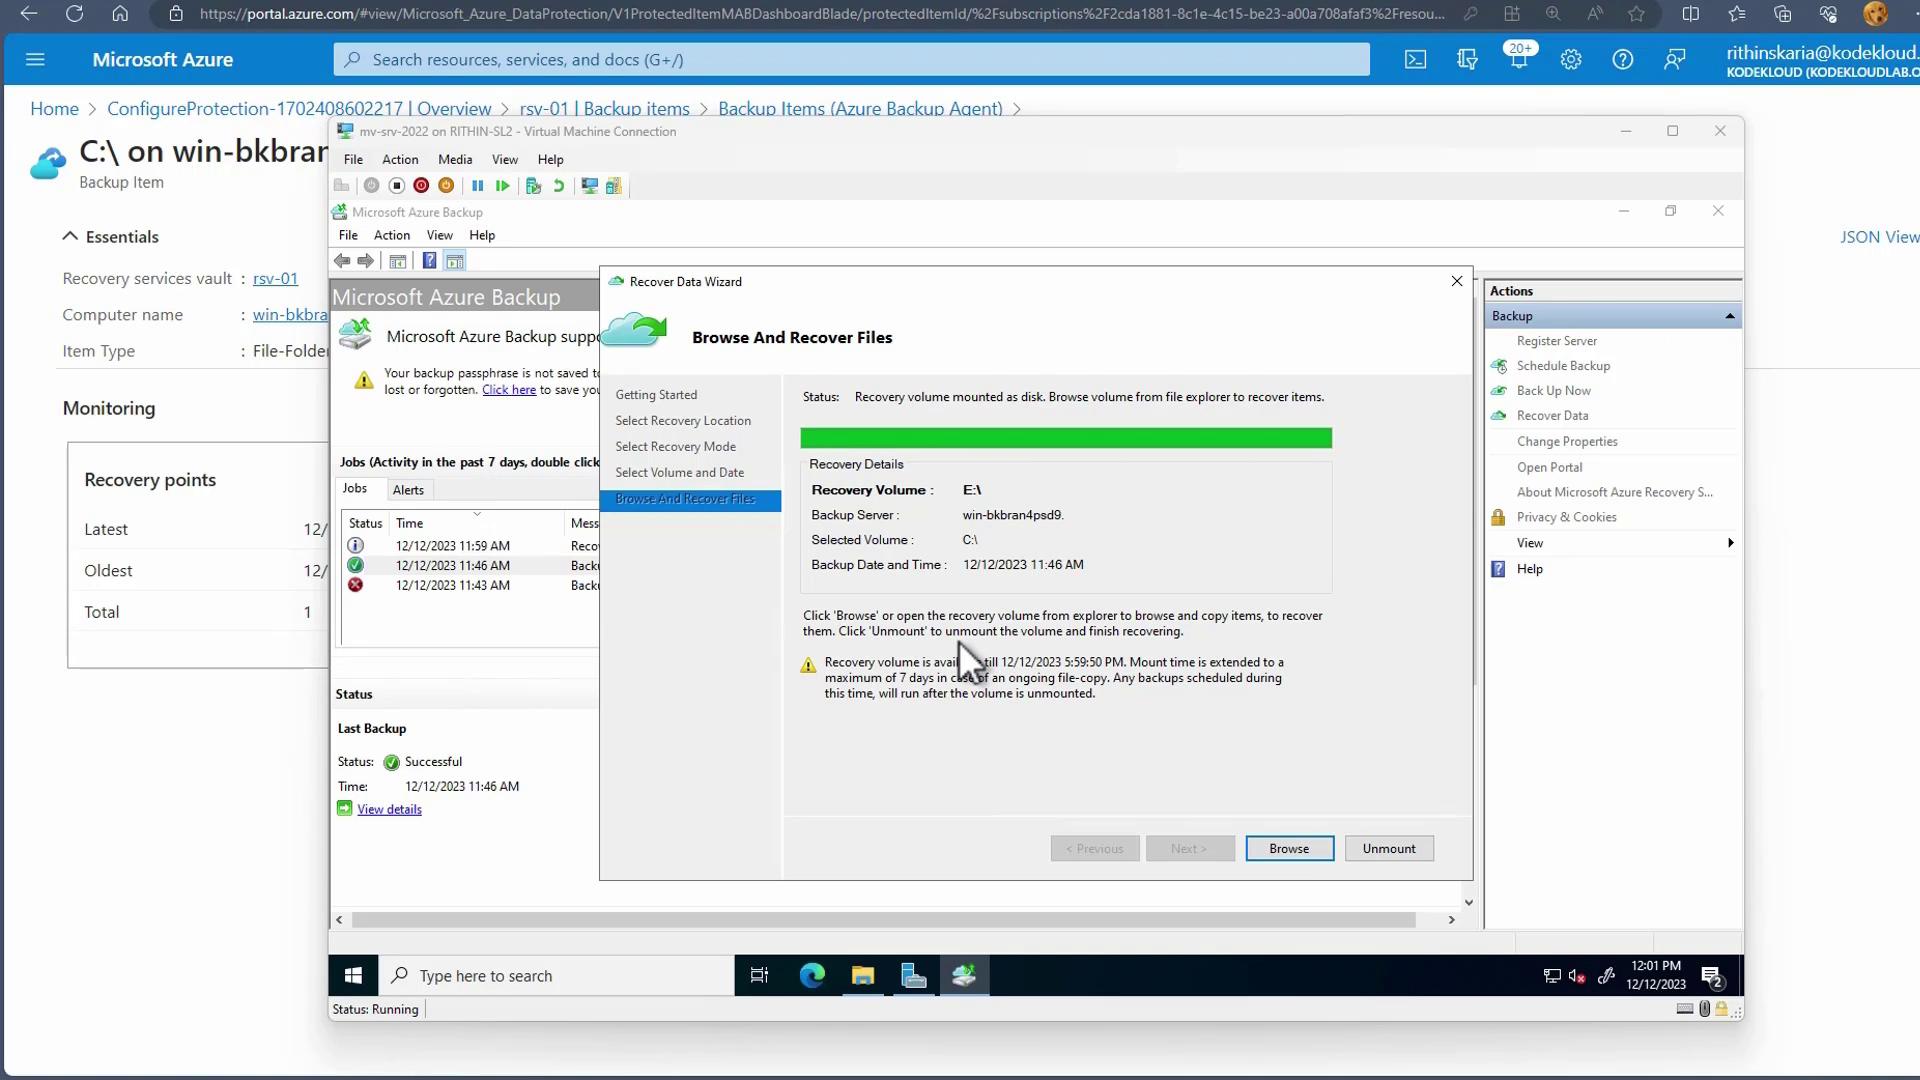Click the orange Save VM state icon
Screen dimensions: 1920x1080
(446, 186)
